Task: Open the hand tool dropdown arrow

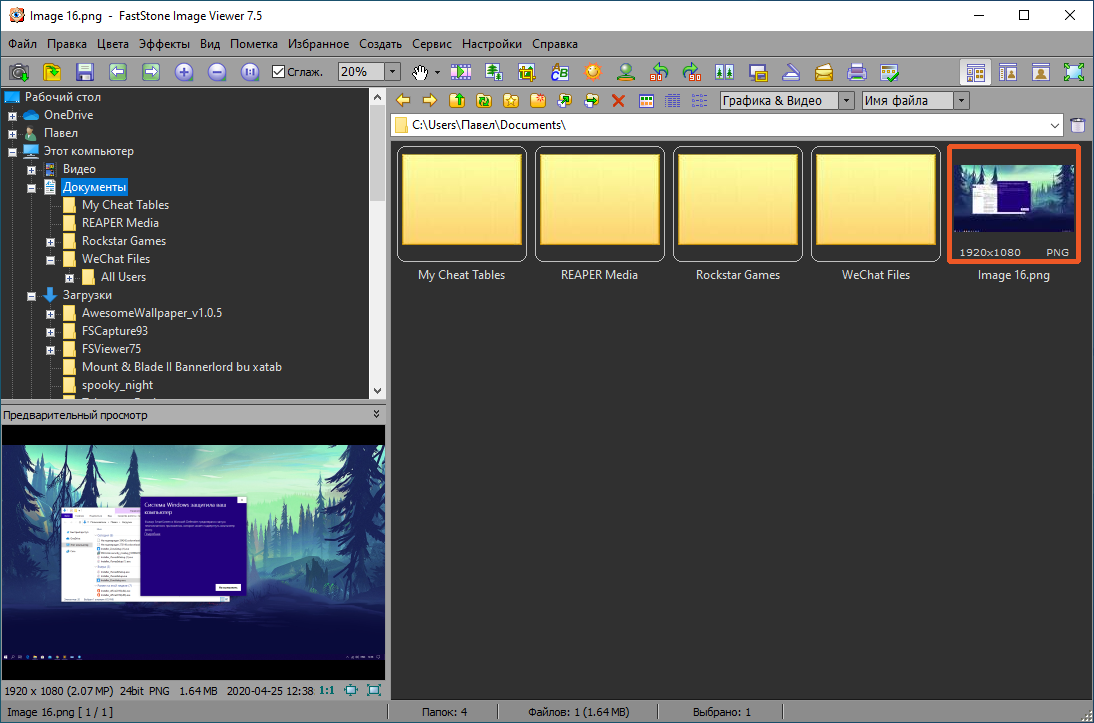Action: 437,73
